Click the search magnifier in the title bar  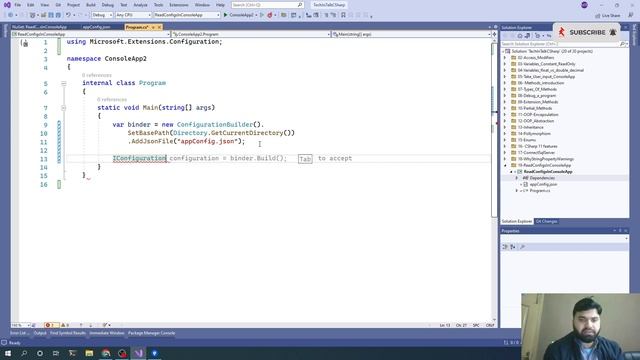pos(300,5)
